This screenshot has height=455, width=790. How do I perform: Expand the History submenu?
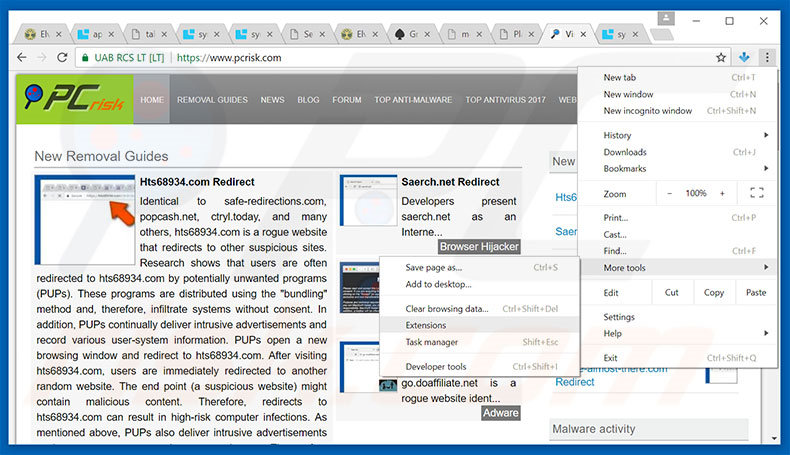click(677, 135)
